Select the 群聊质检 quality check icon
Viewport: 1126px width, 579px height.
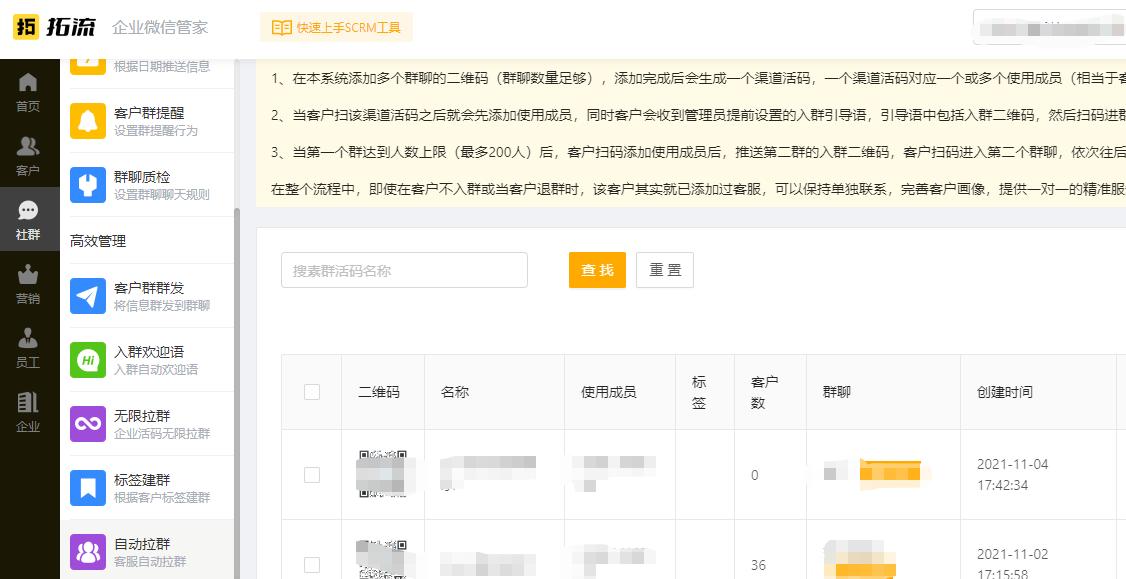tap(87, 185)
